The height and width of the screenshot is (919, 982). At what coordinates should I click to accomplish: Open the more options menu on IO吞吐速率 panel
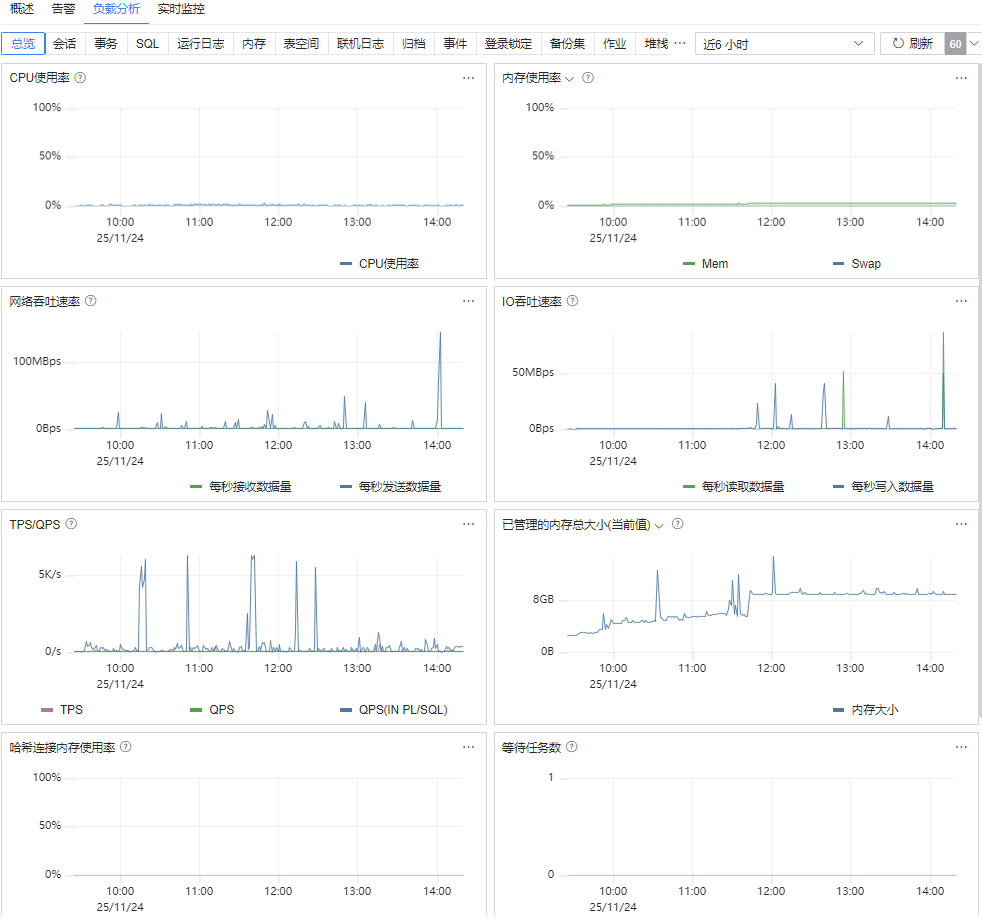[961, 301]
